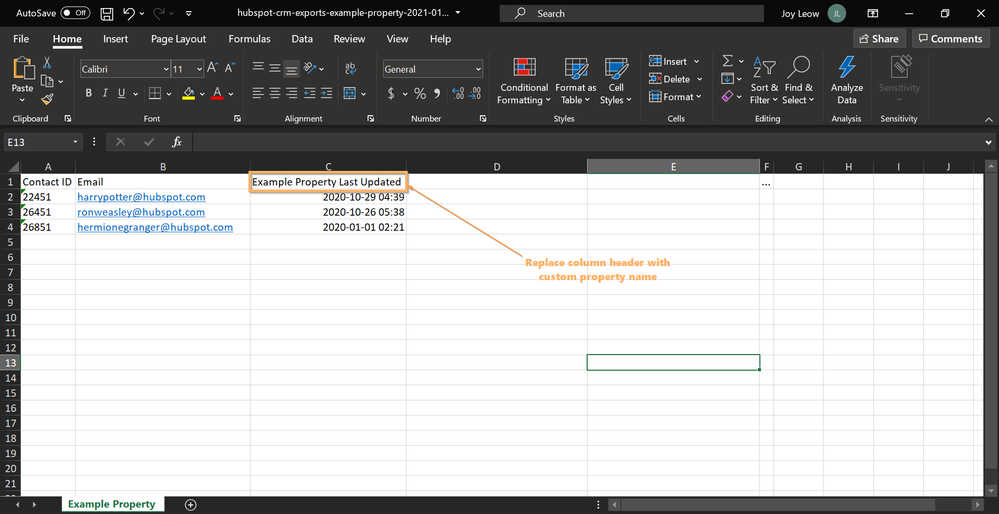
Task: Click hermionegranger@hubspot.com link
Action: point(155,227)
